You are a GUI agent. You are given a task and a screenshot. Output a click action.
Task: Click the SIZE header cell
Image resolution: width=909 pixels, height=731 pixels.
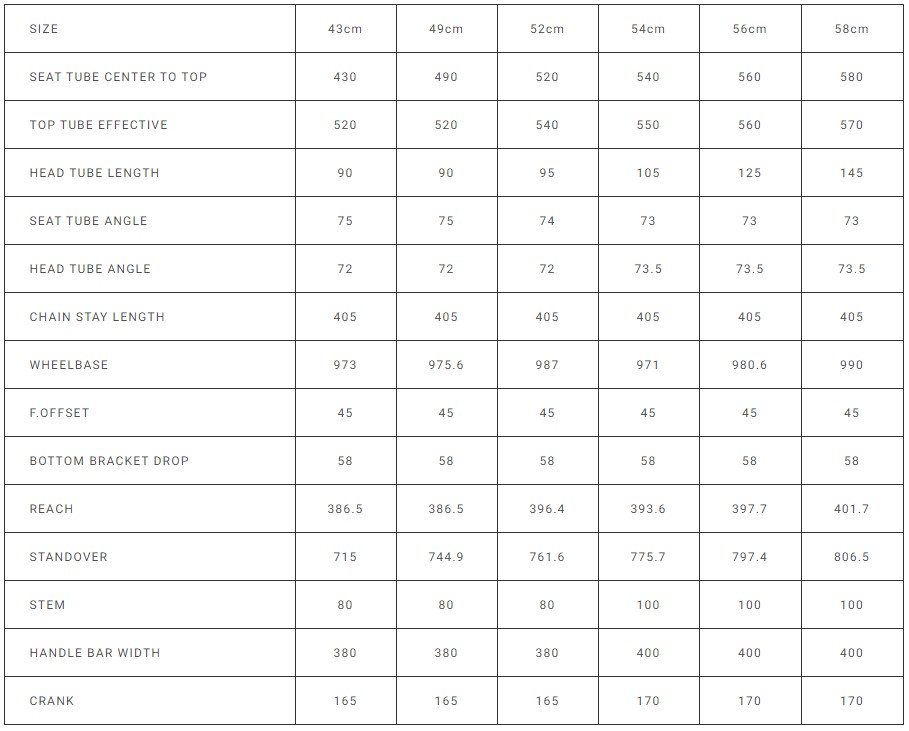tap(44, 29)
